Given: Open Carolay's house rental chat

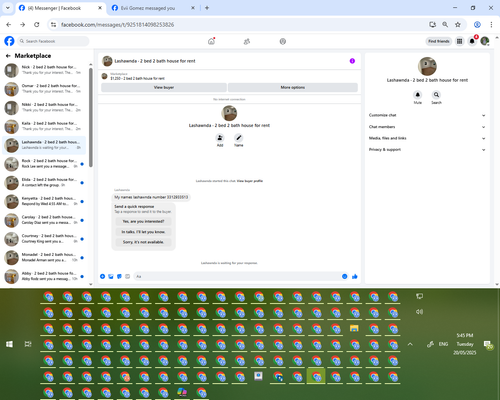Looking at the screenshot, I should 44,220.
